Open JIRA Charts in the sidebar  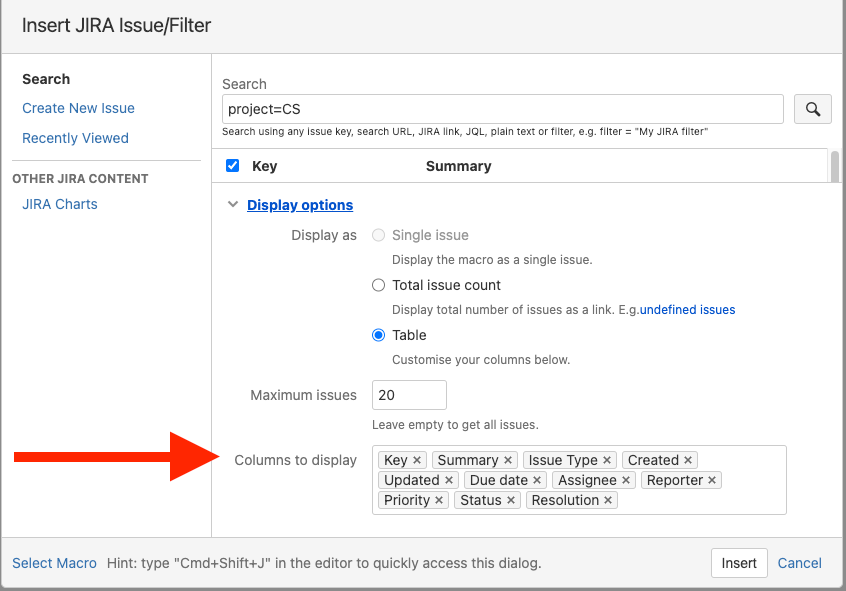(60, 204)
